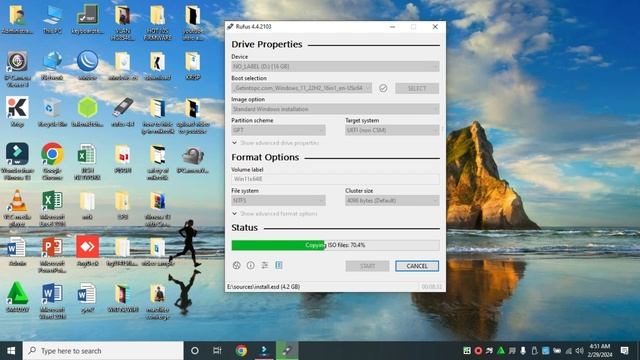Open the Krisp K desktop shortcut
The width and height of the screenshot is (640, 360).
tap(17, 112)
